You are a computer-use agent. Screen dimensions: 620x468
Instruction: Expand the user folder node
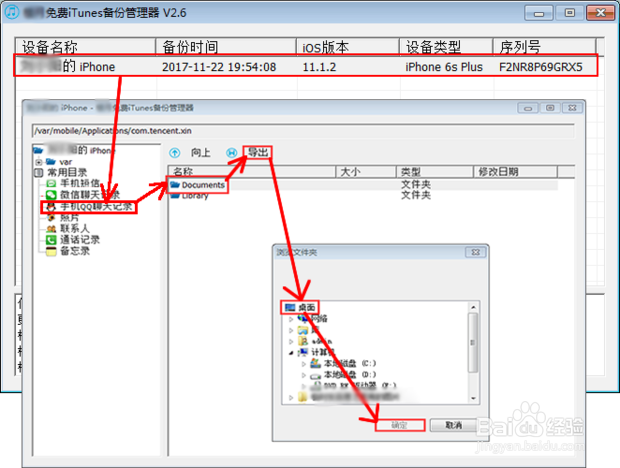(291, 341)
